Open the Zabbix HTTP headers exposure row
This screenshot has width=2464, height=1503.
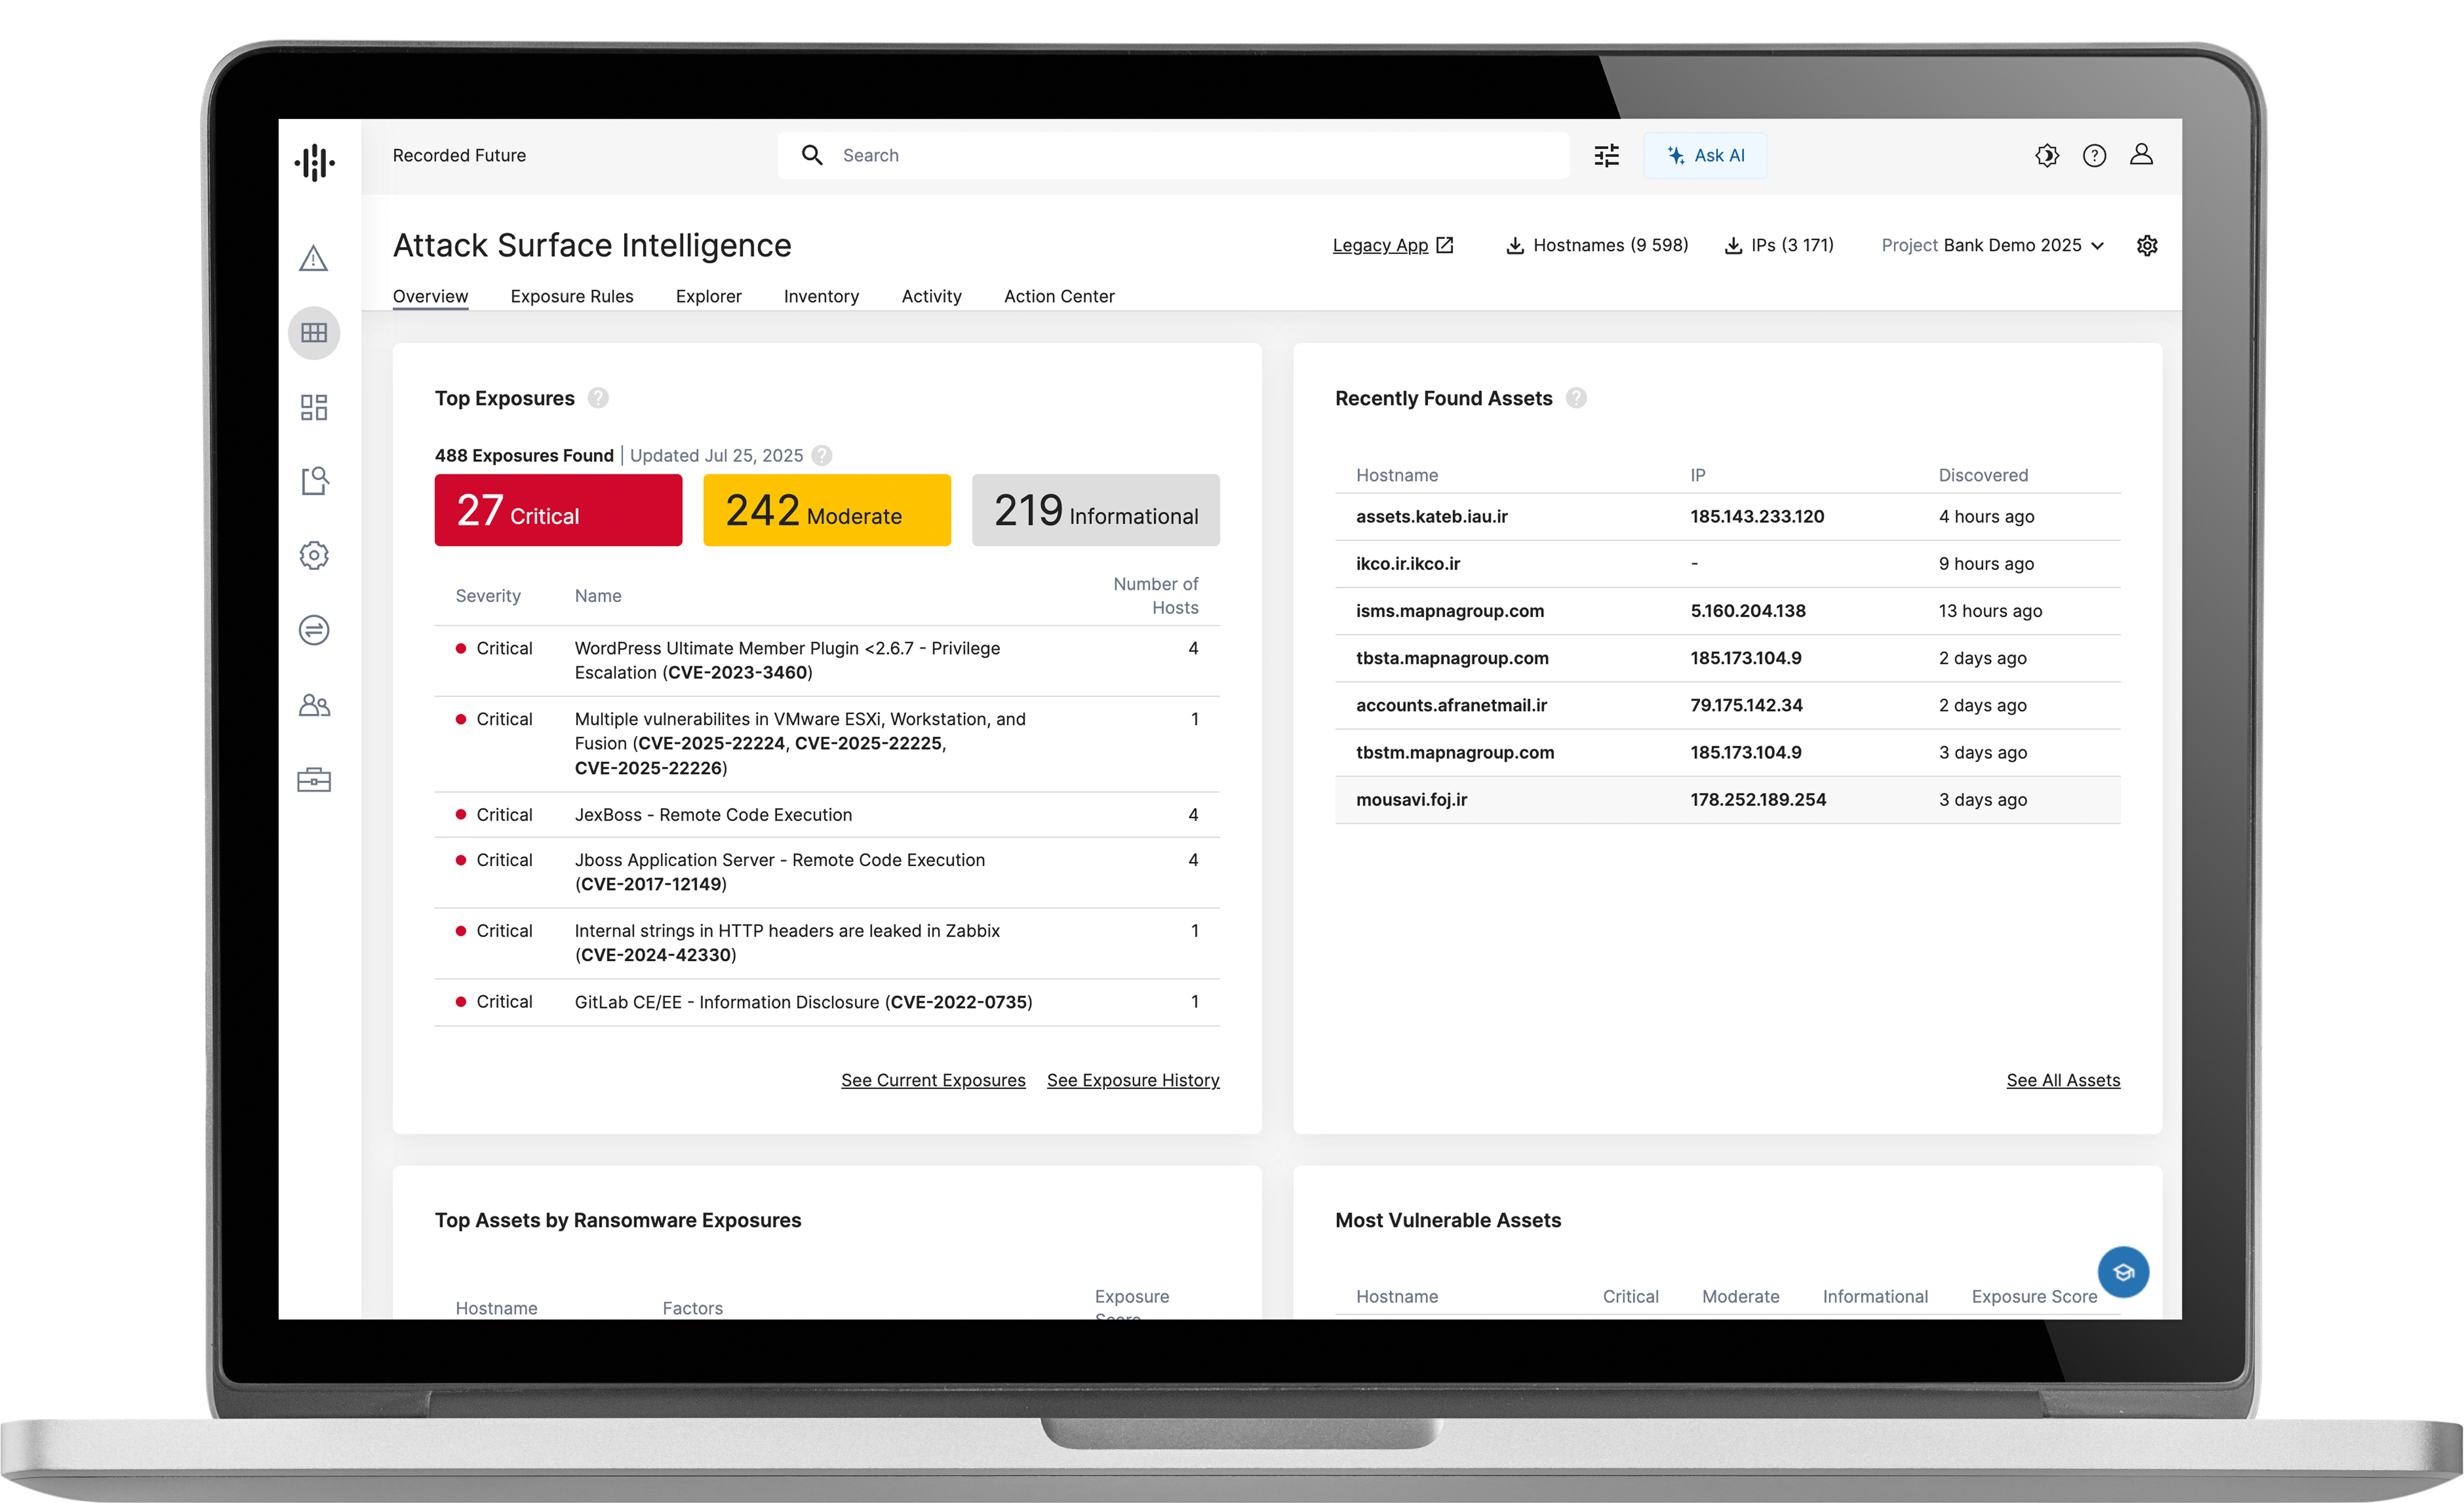pyautogui.click(x=827, y=943)
